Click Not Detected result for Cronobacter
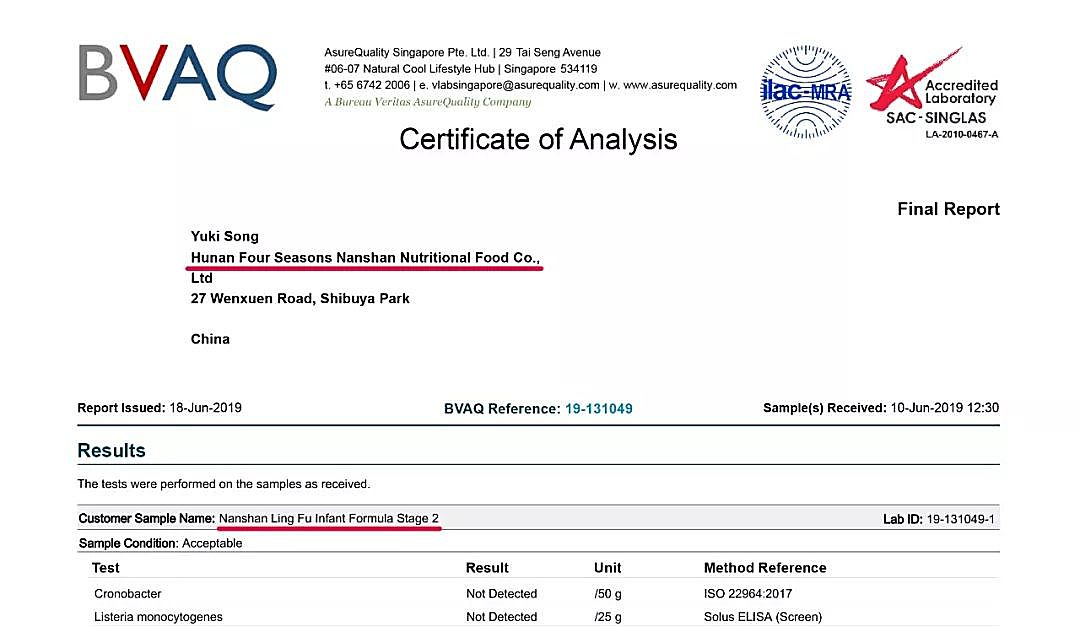 pos(501,593)
